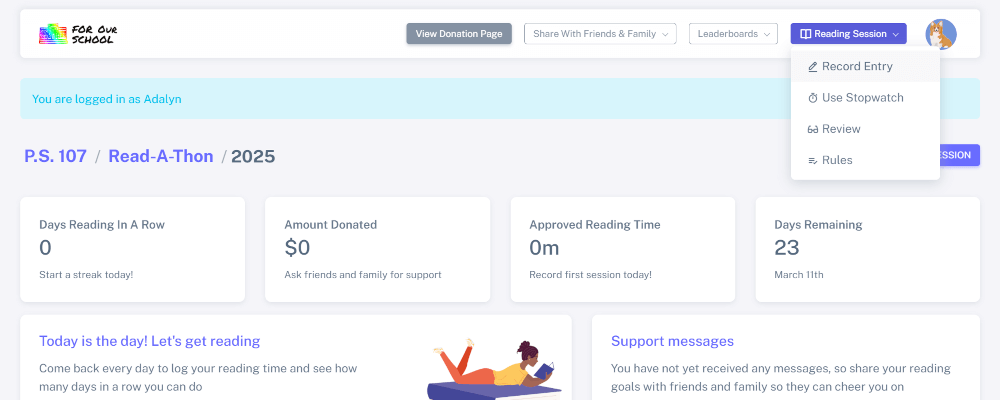Open the user avatar profile picture

coord(940,34)
